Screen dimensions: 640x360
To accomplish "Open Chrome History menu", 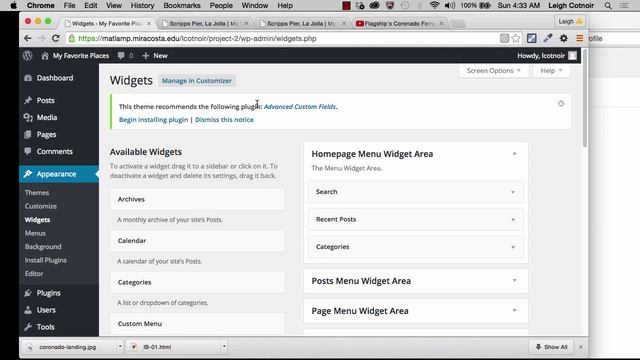I will coord(142,6).
